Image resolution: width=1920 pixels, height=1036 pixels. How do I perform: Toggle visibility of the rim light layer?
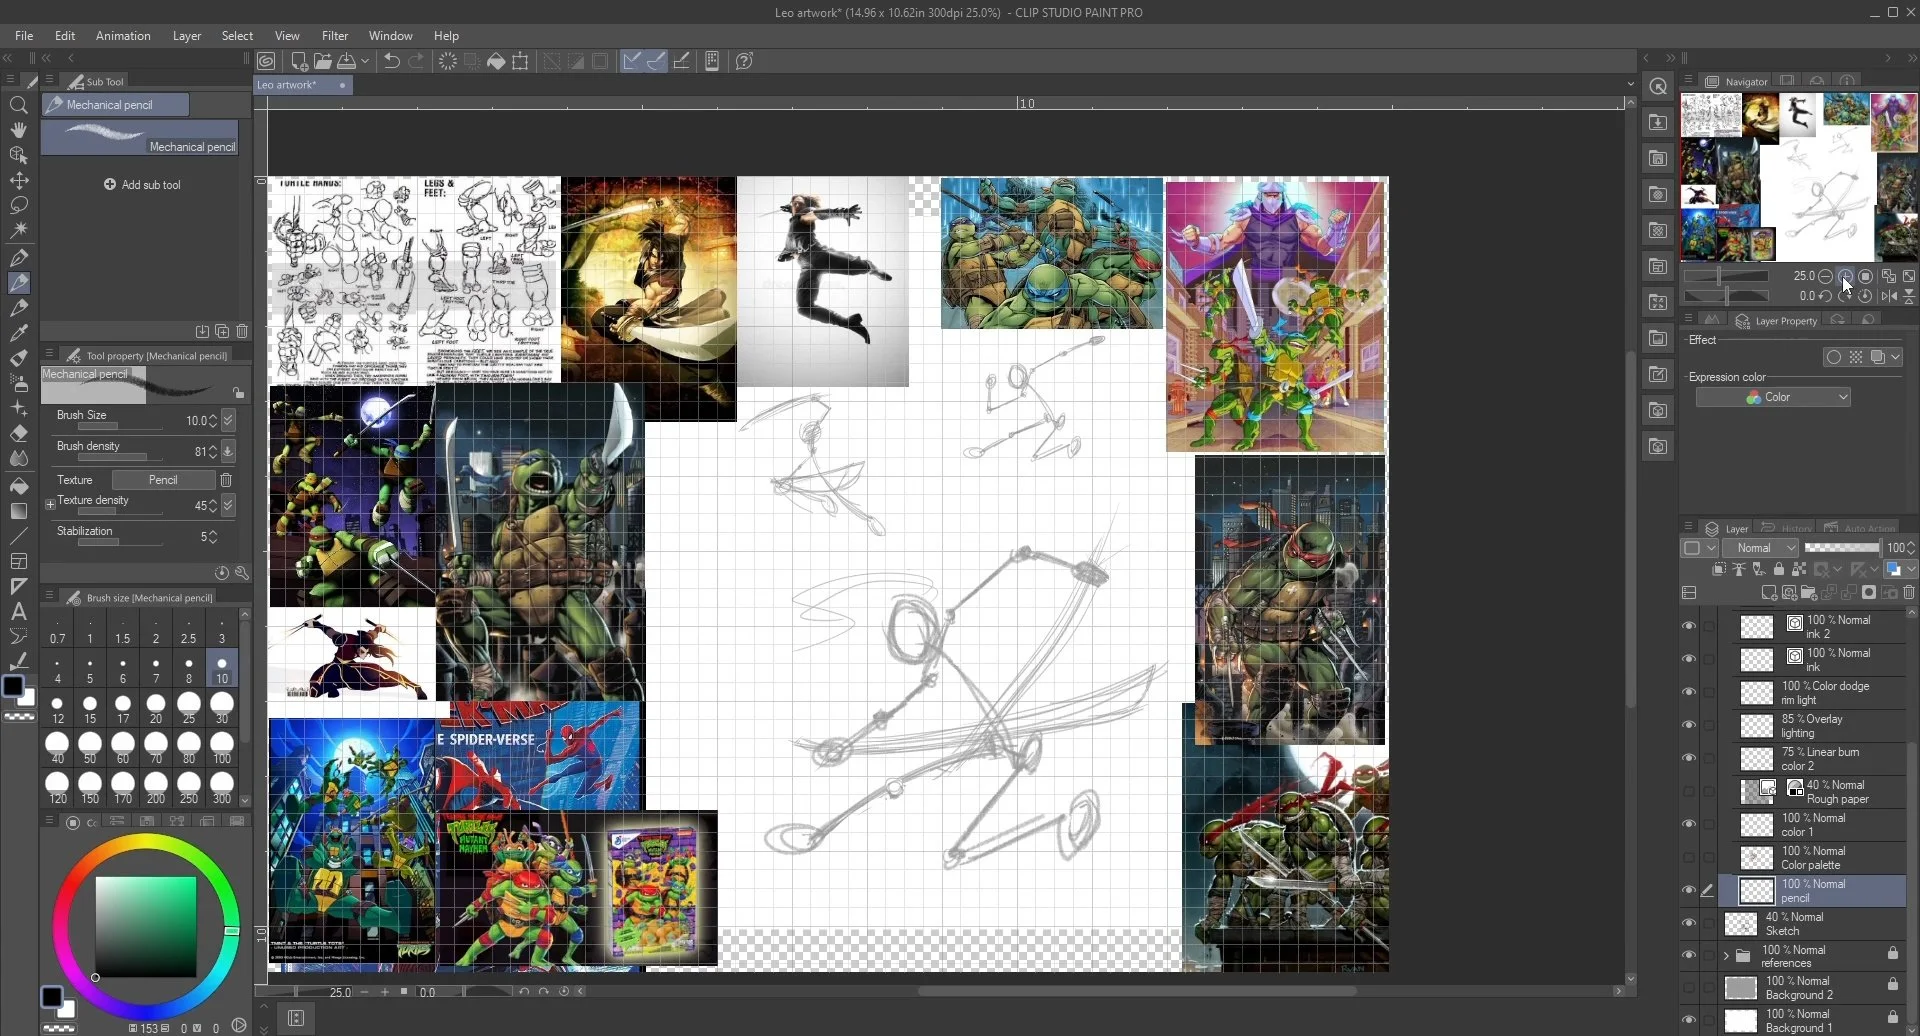tap(1689, 692)
